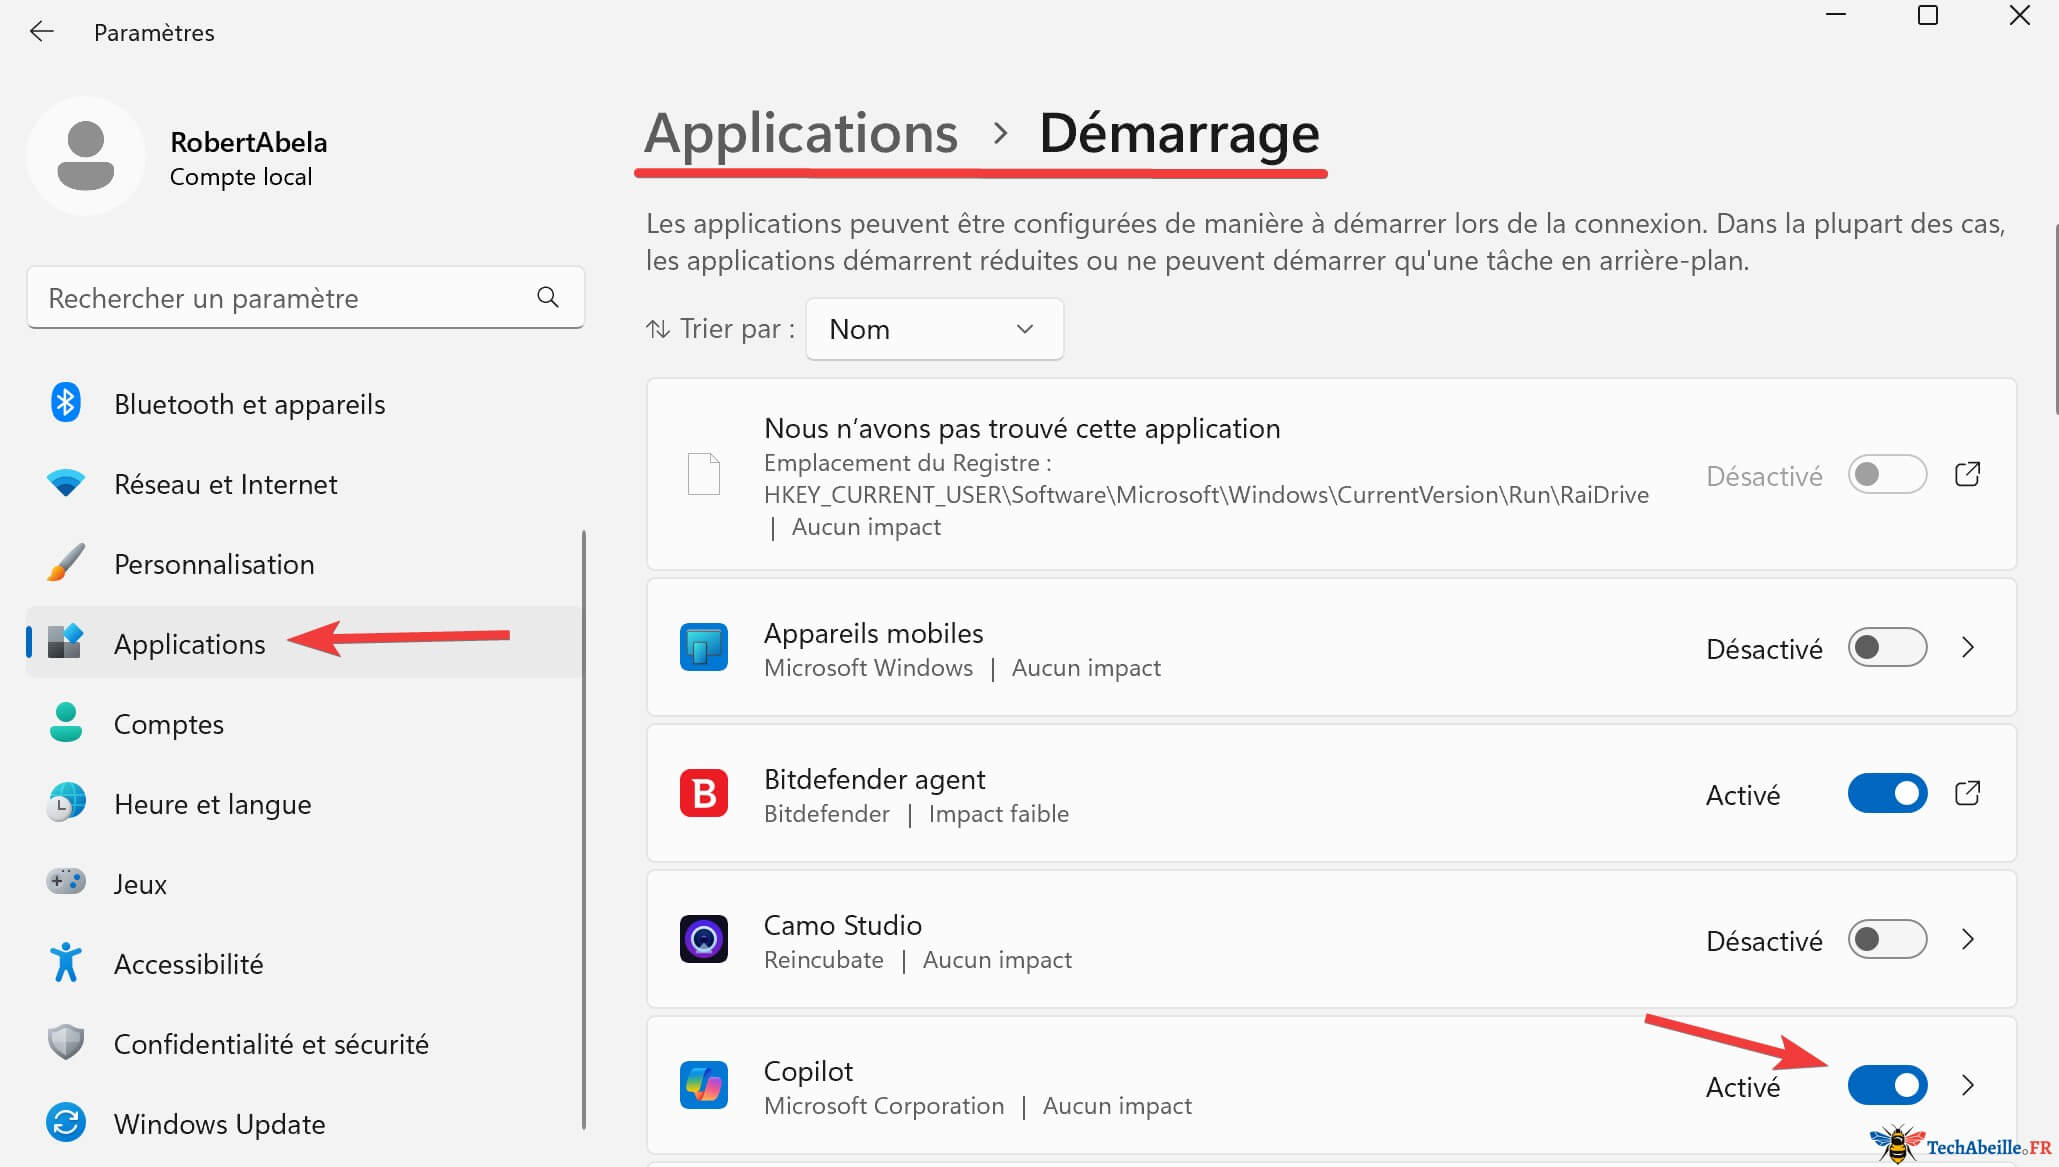2059x1167 pixels.
Task: Click the back arrow next to Paramètres
Action: [41, 32]
